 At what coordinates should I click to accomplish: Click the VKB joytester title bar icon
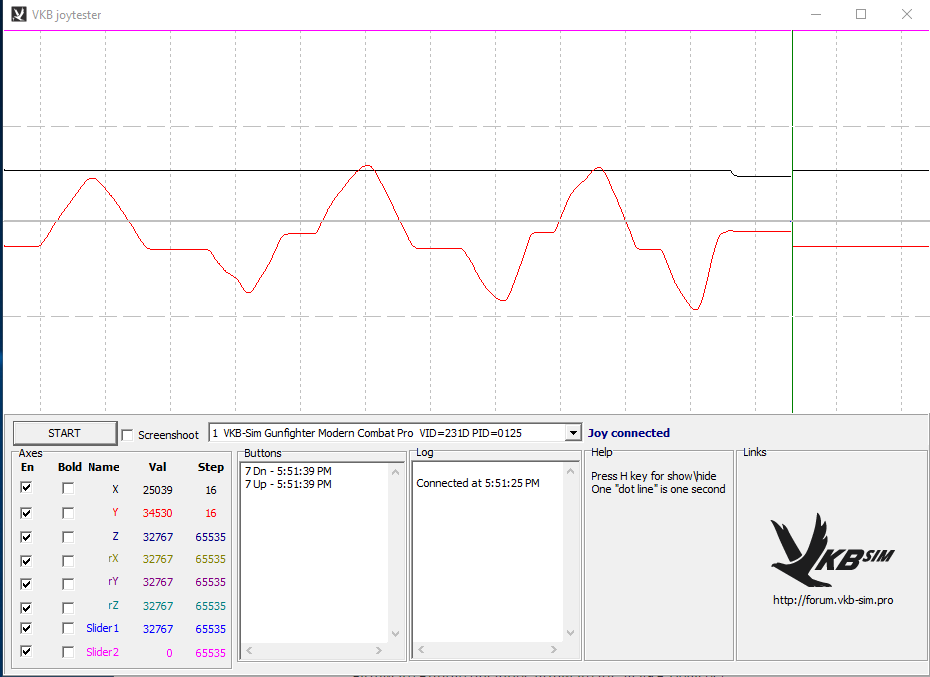(18, 14)
